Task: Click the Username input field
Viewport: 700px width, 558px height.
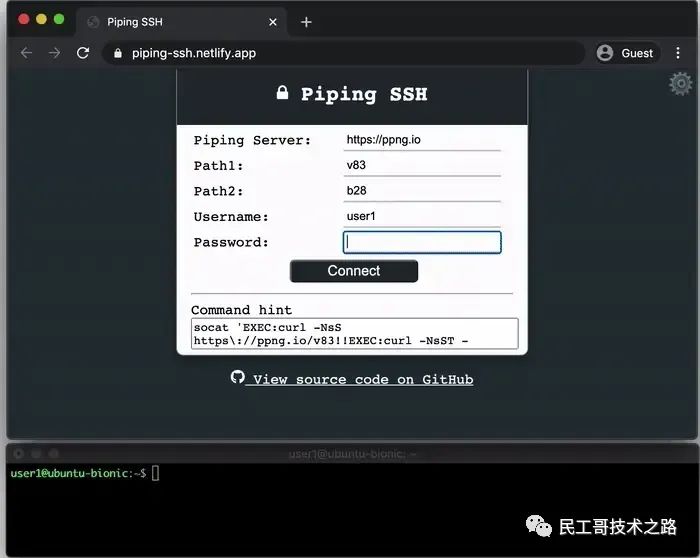Action: point(422,217)
